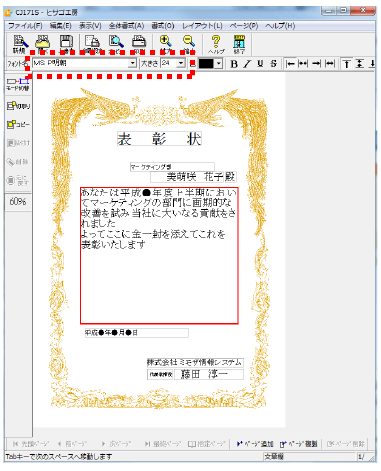
Task: Click the black font color swatch
Action: (206, 63)
